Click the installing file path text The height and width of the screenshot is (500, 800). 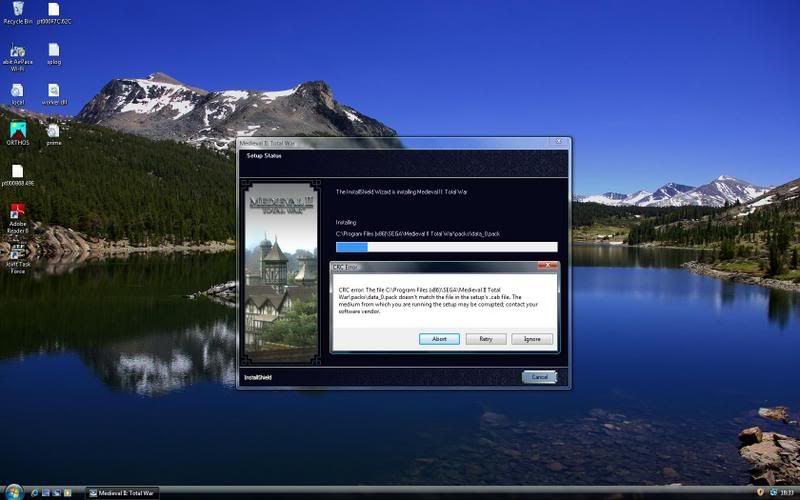pyautogui.click(x=418, y=234)
